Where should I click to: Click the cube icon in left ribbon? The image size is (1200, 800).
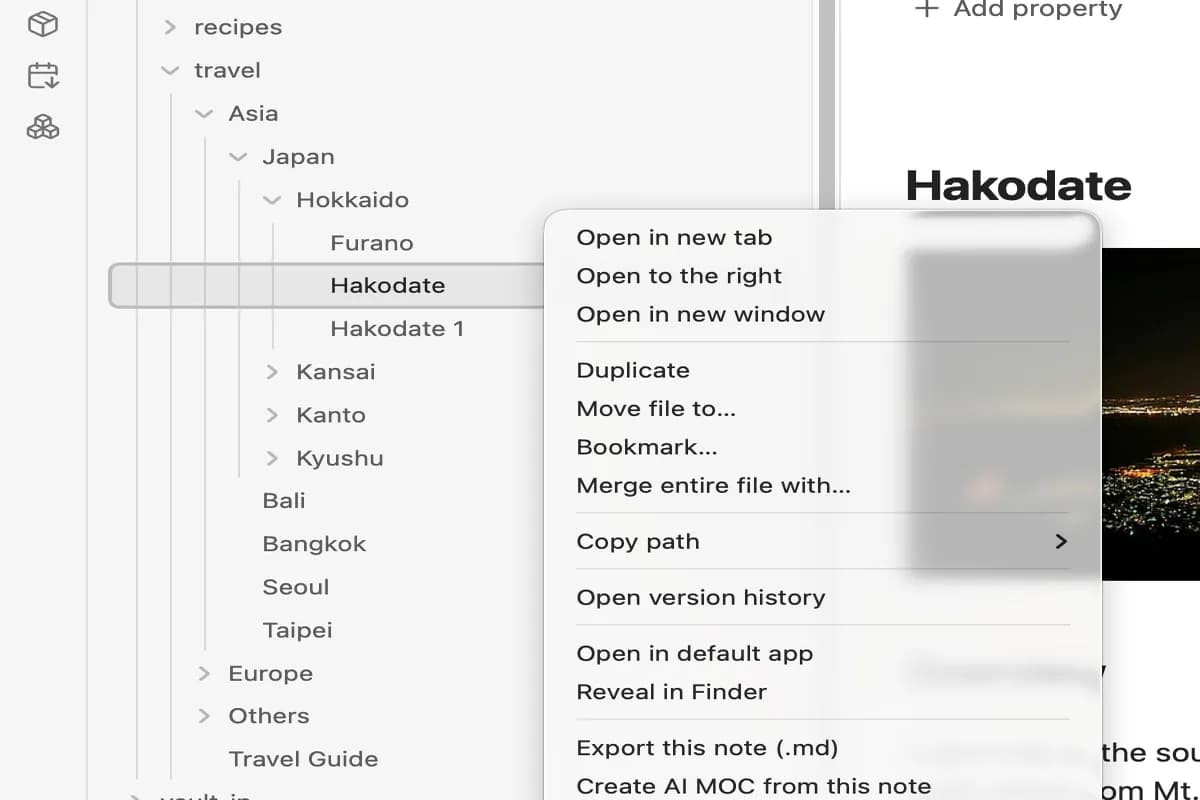point(43,24)
